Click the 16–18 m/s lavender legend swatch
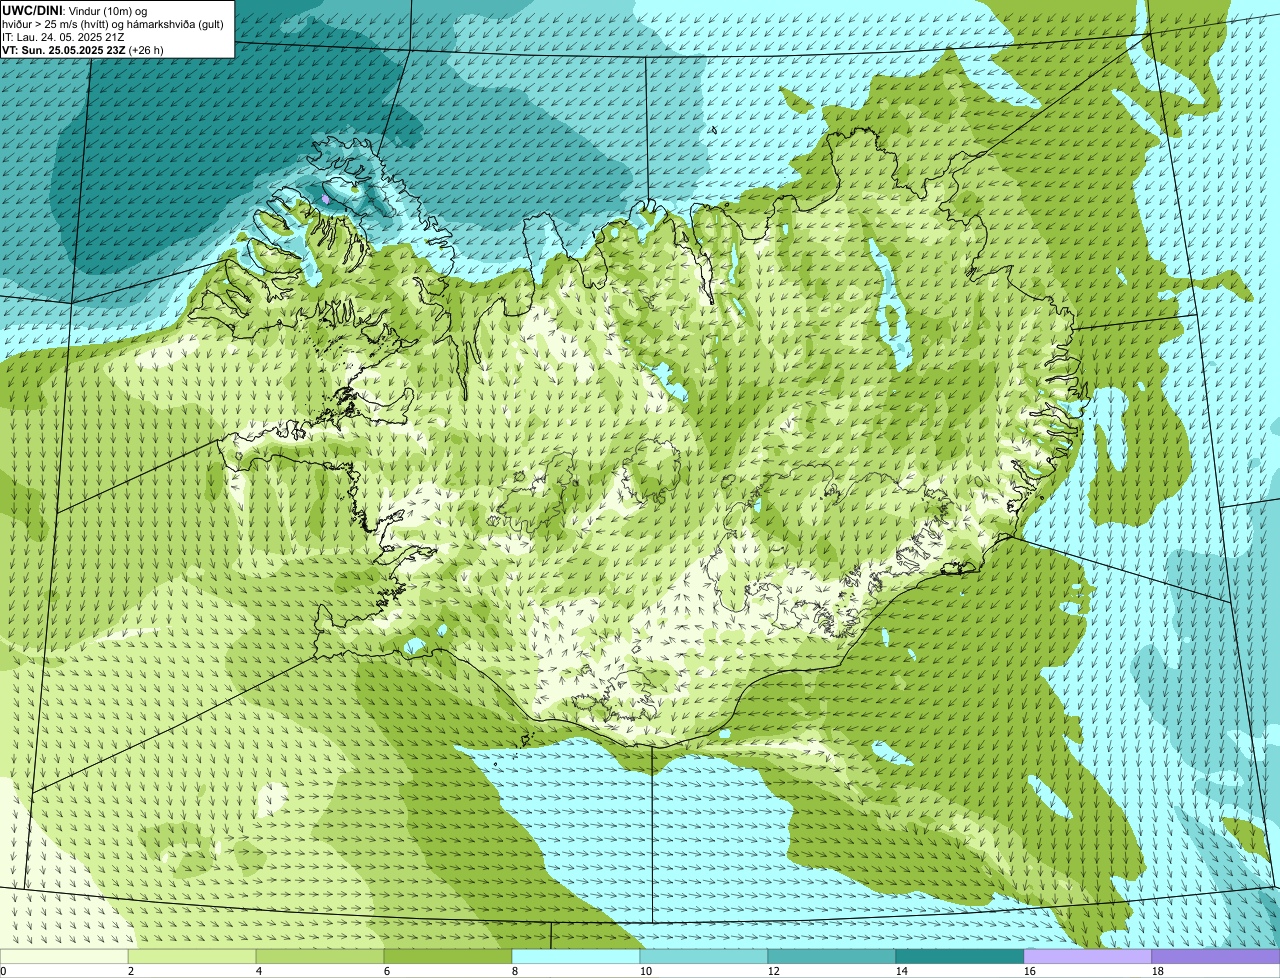1280x978 pixels. [1088, 956]
